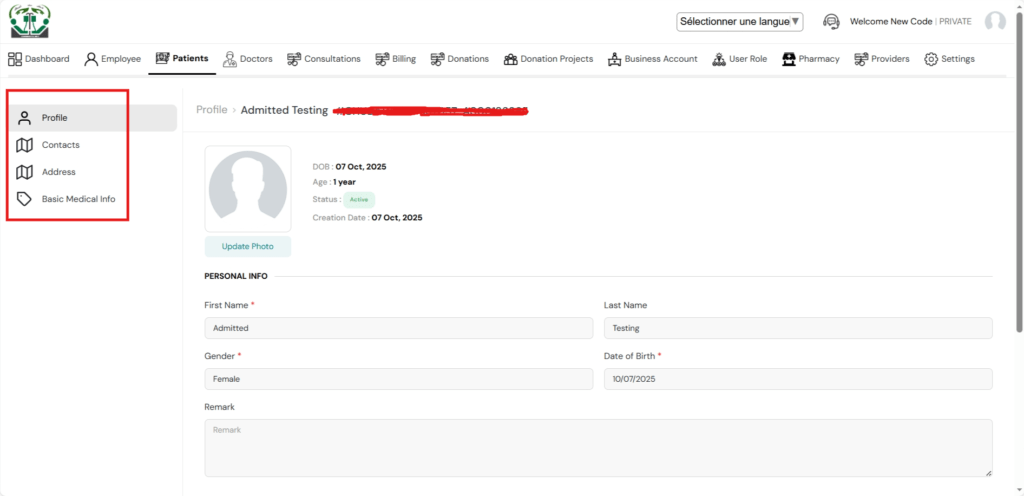Go to the Billing menu

point(395,59)
